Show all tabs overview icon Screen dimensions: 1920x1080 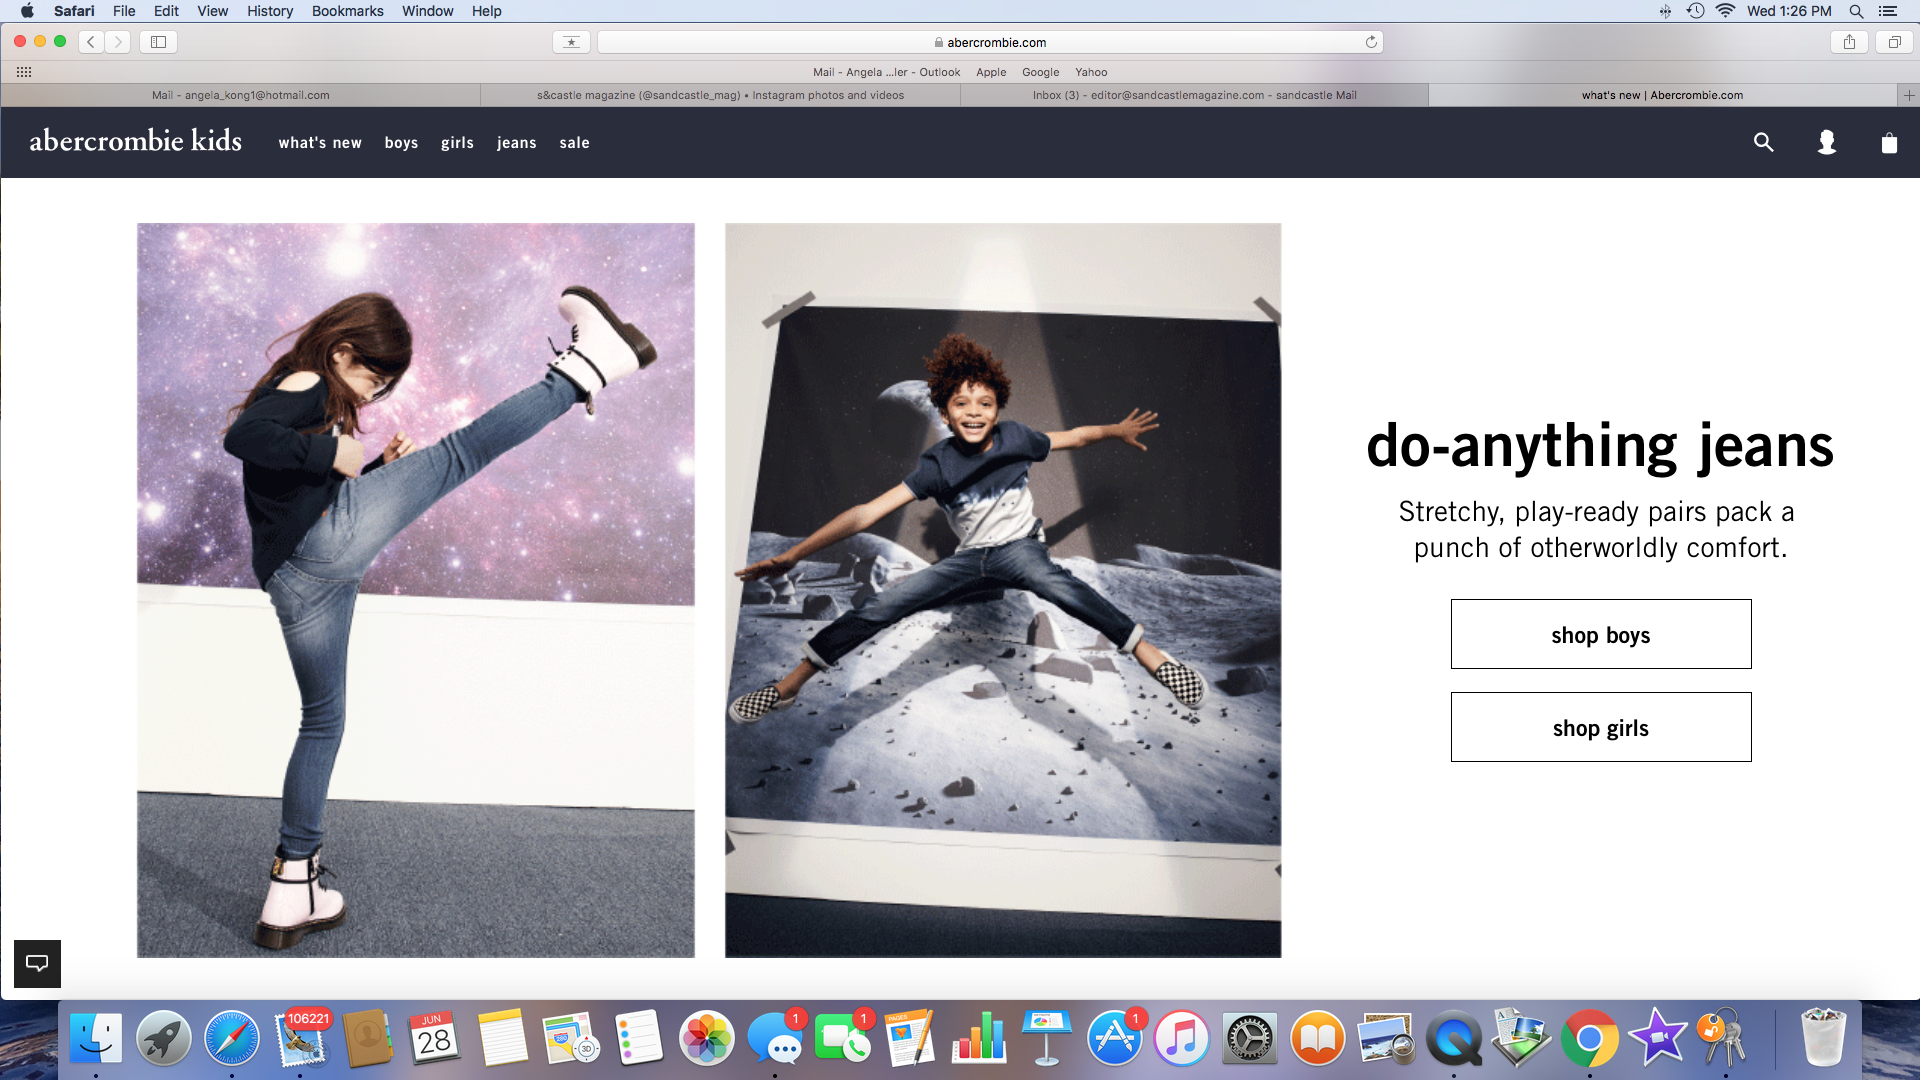pyautogui.click(x=1894, y=42)
